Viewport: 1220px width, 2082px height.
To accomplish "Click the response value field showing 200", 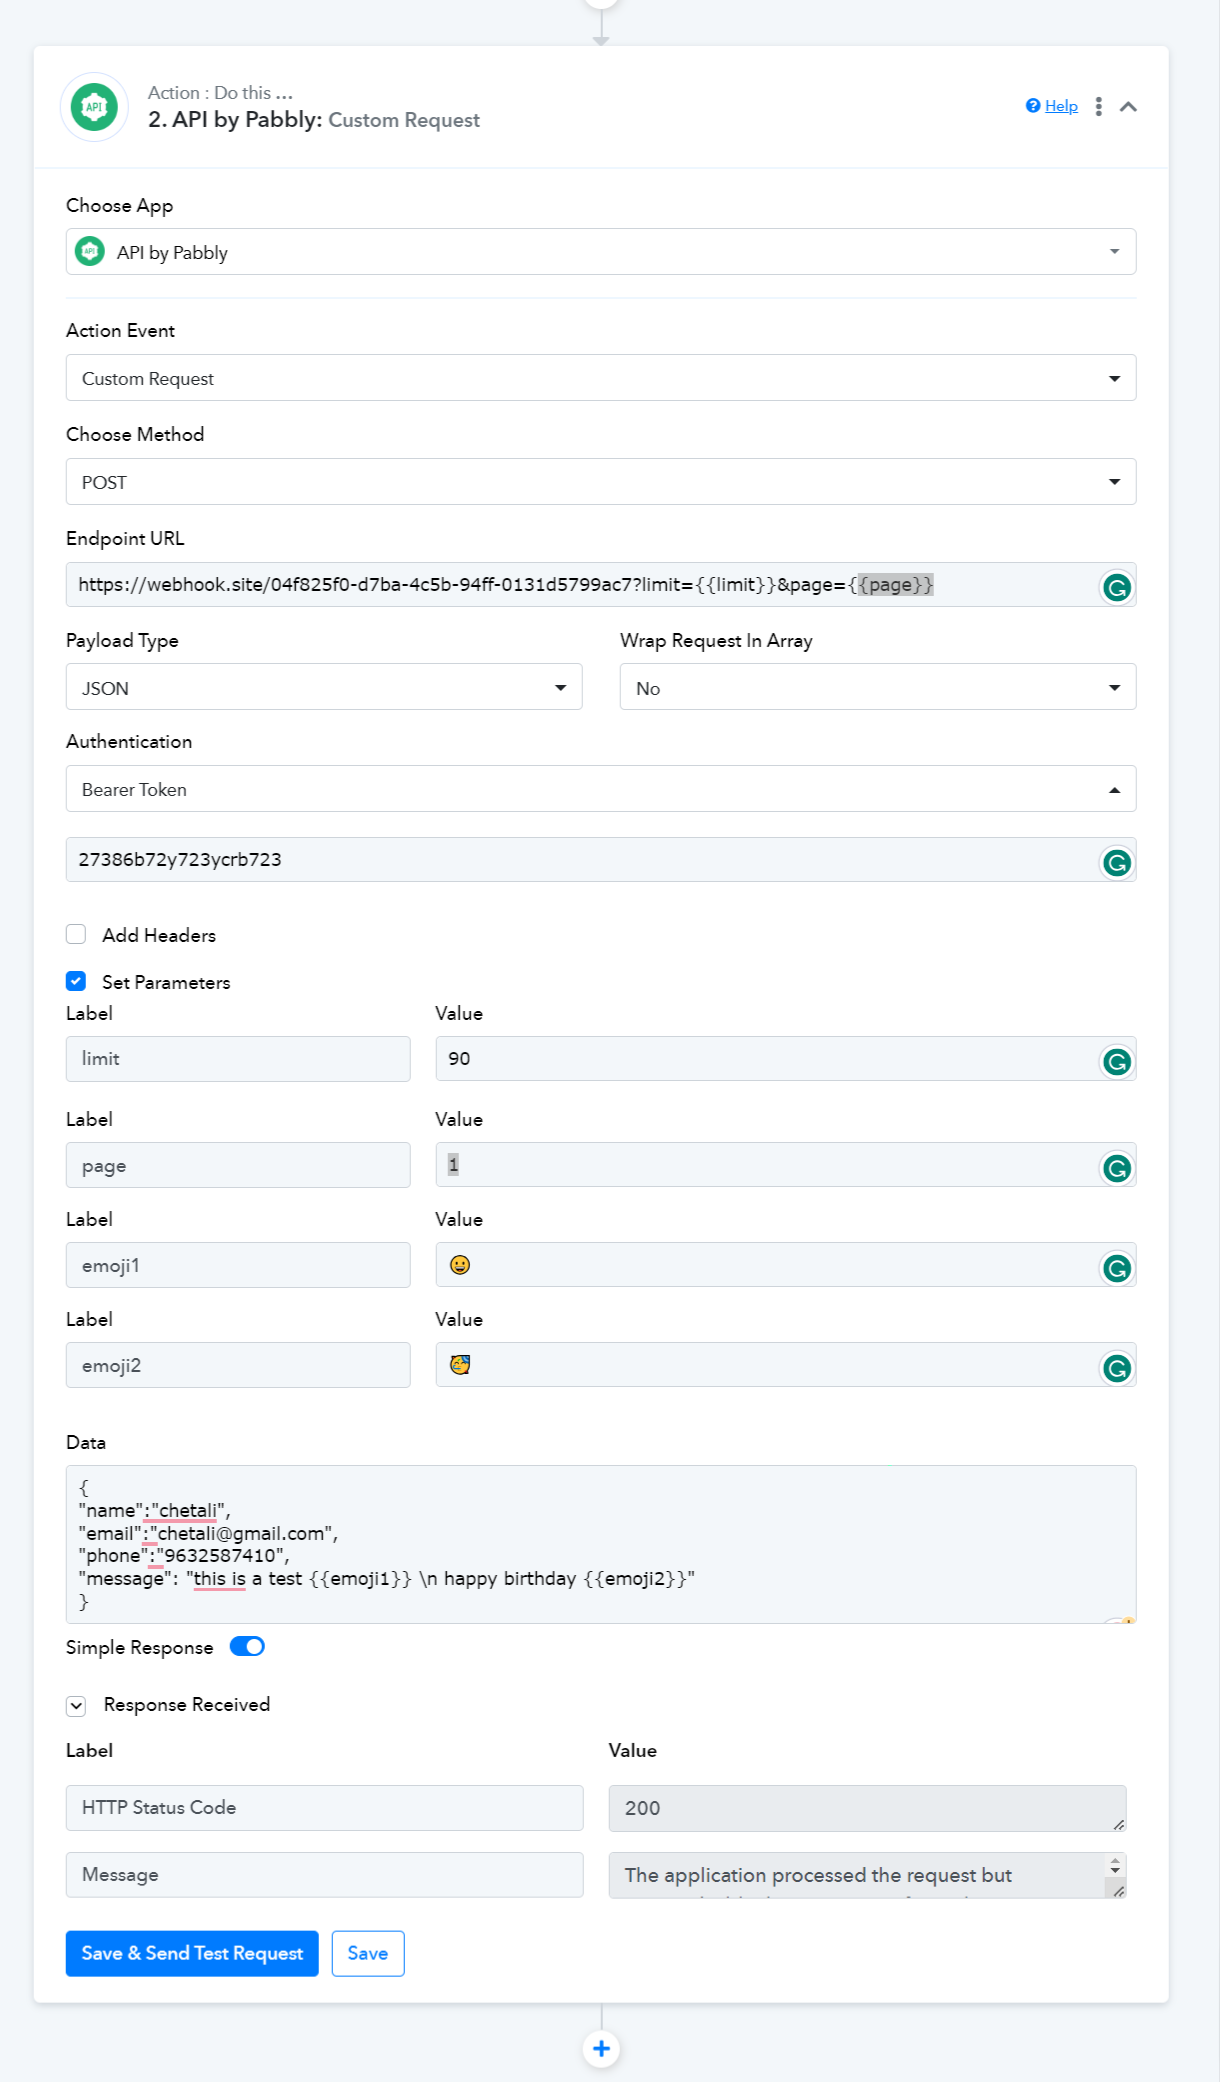I will click(867, 1808).
